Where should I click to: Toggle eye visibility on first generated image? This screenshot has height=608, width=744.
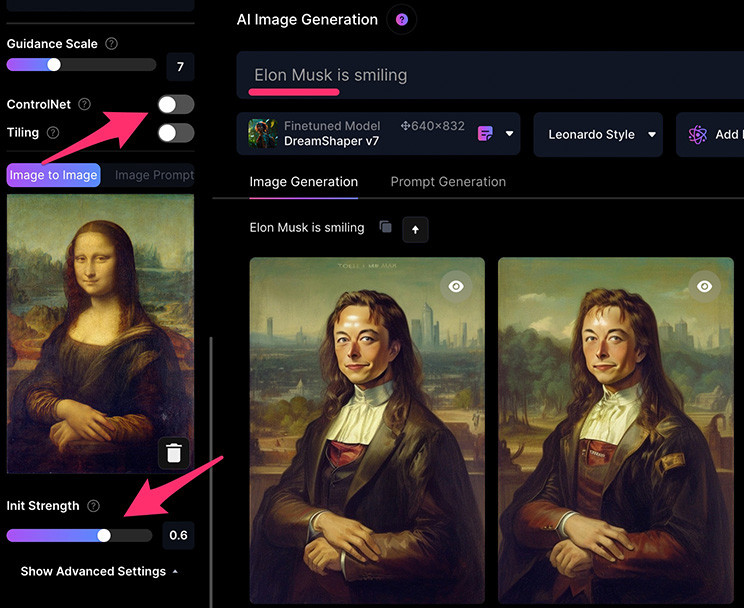[x=456, y=286]
